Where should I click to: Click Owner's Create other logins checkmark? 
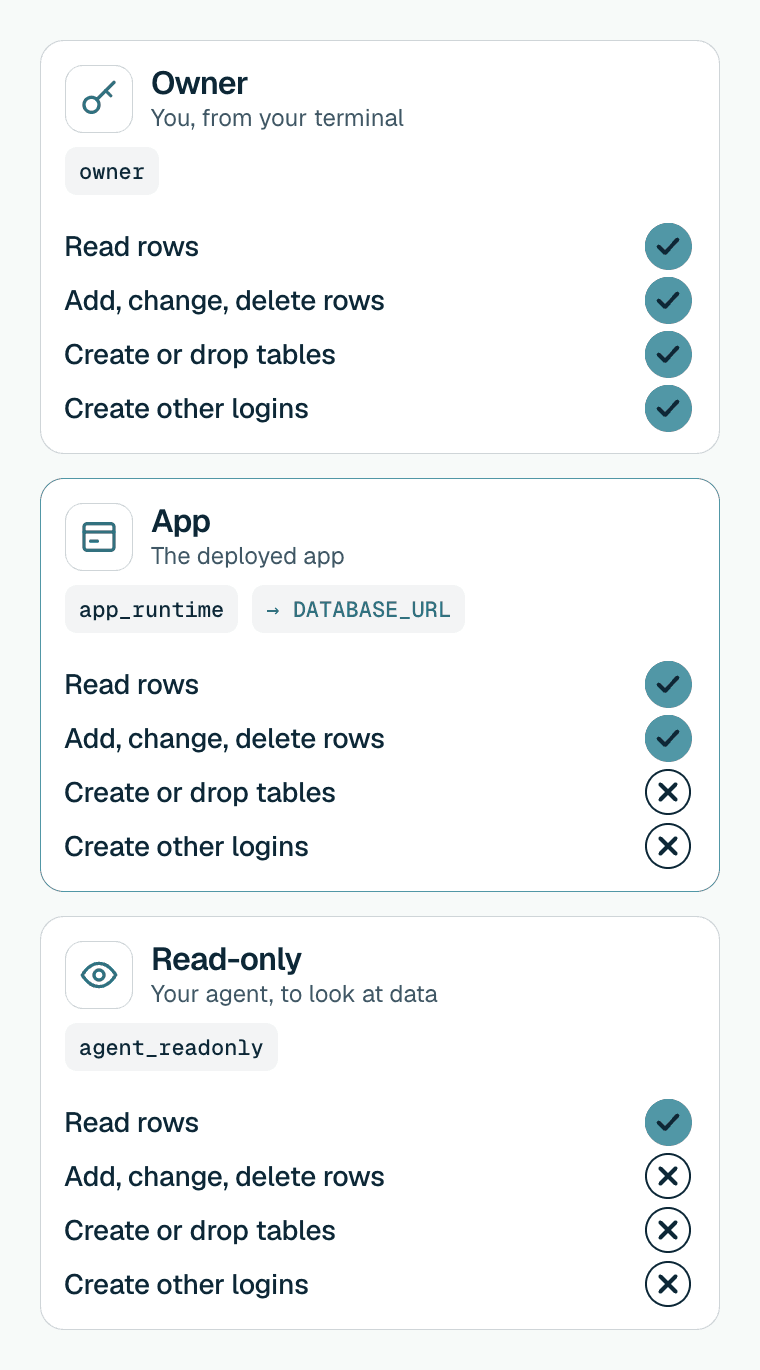[668, 408]
